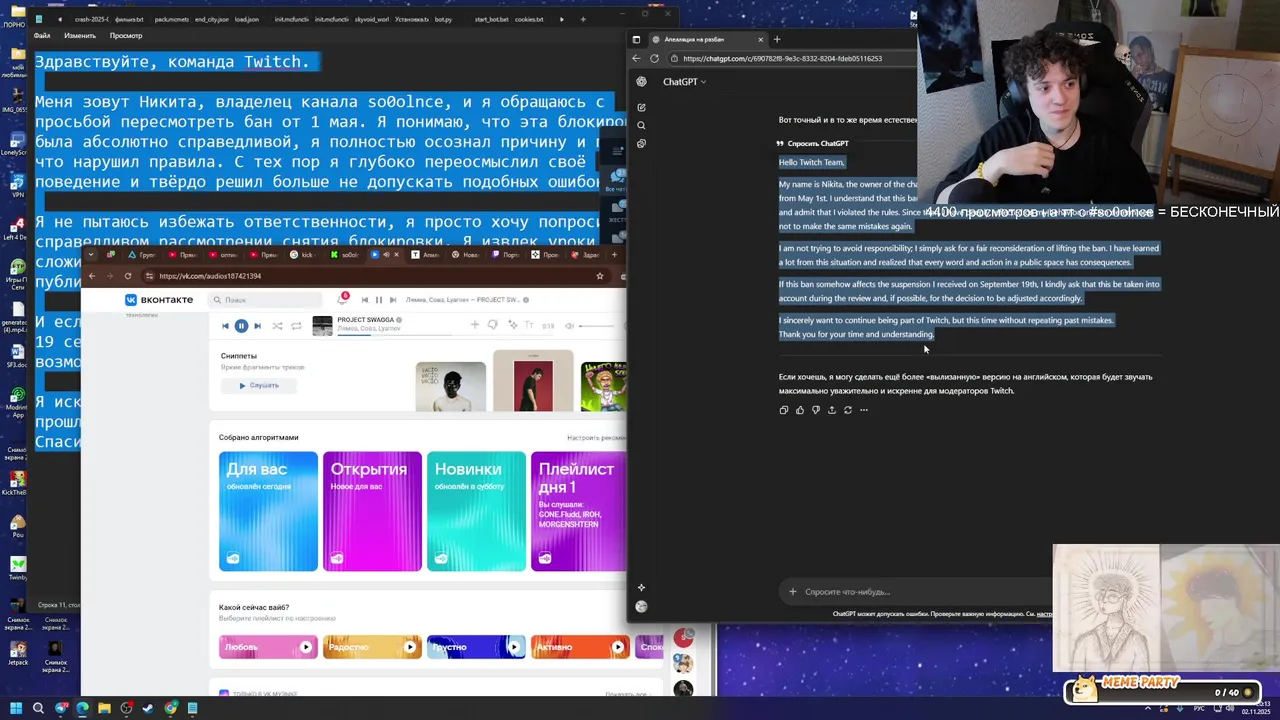Click Настроить рекомендации link

coord(596,438)
